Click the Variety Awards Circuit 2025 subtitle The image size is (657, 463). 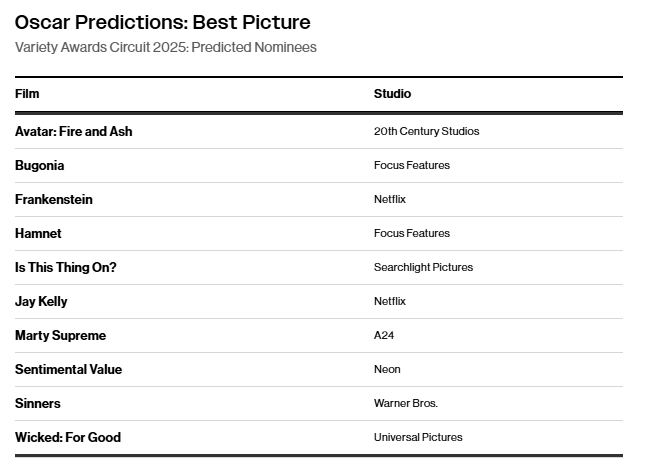(166, 48)
